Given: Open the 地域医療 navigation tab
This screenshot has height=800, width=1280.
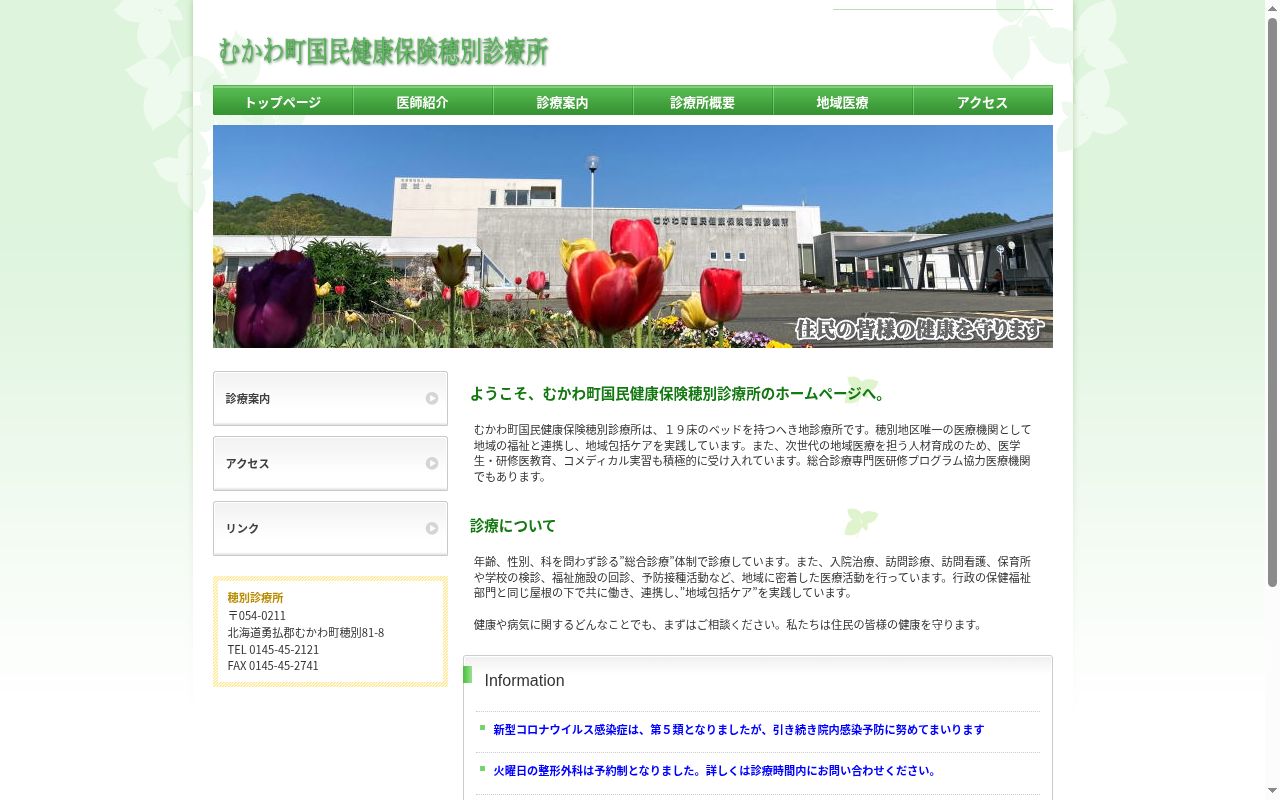Looking at the screenshot, I should coord(843,101).
